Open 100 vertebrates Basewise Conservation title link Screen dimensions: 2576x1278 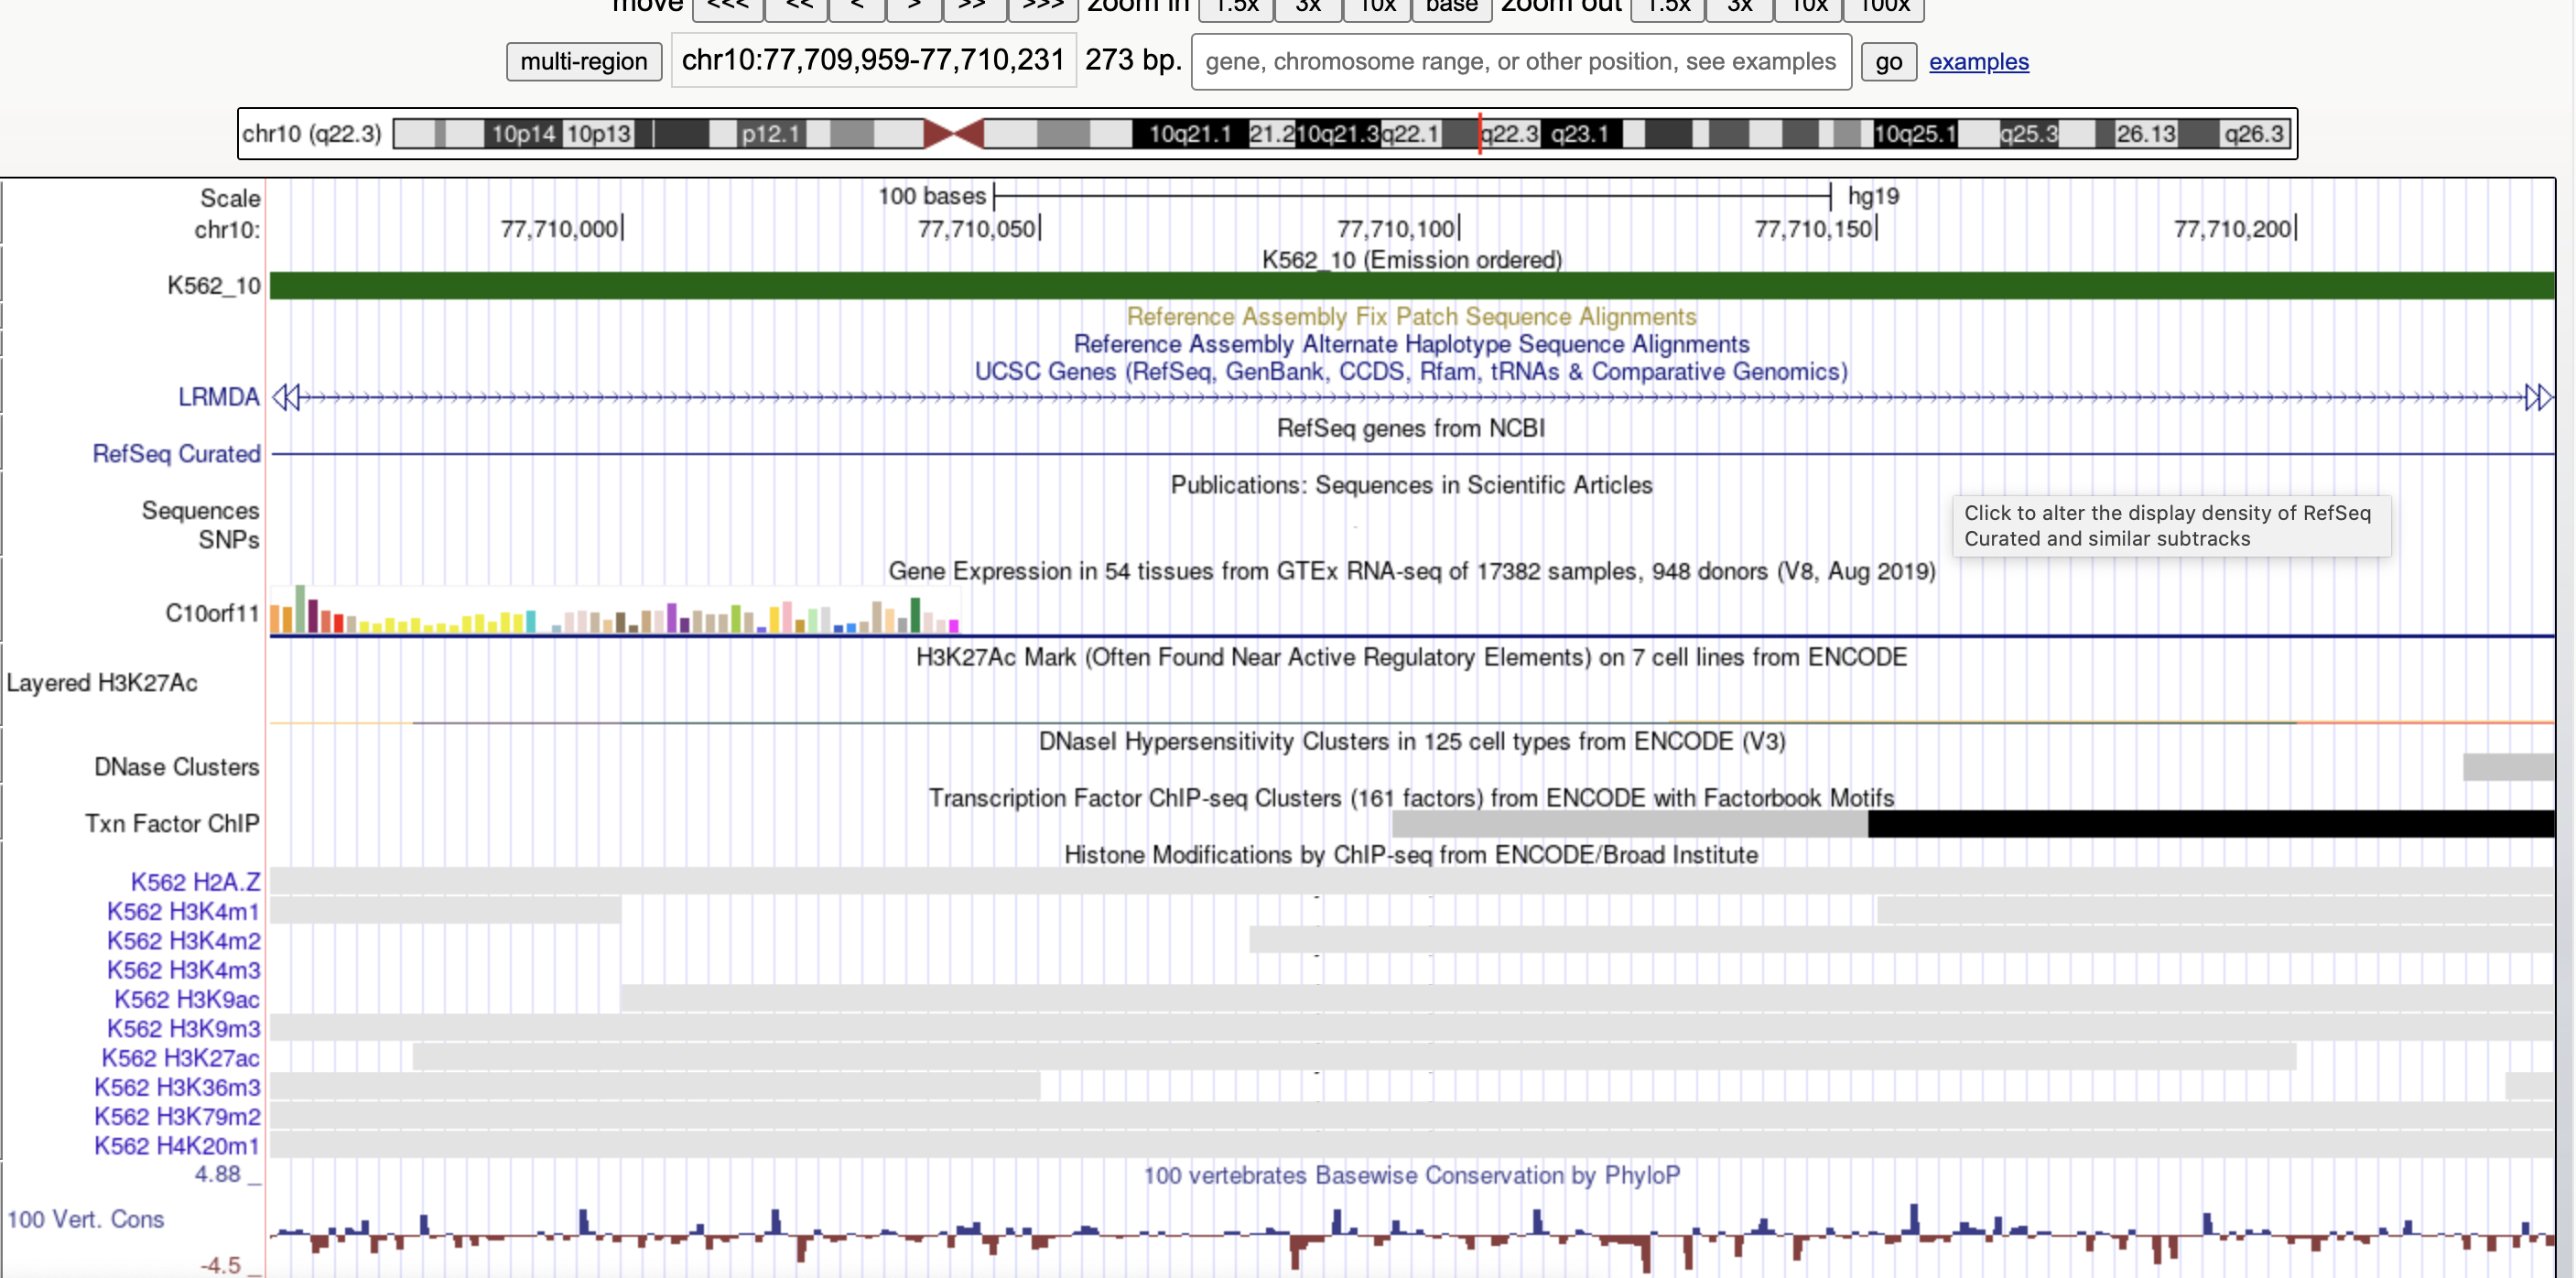pos(1410,1175)
